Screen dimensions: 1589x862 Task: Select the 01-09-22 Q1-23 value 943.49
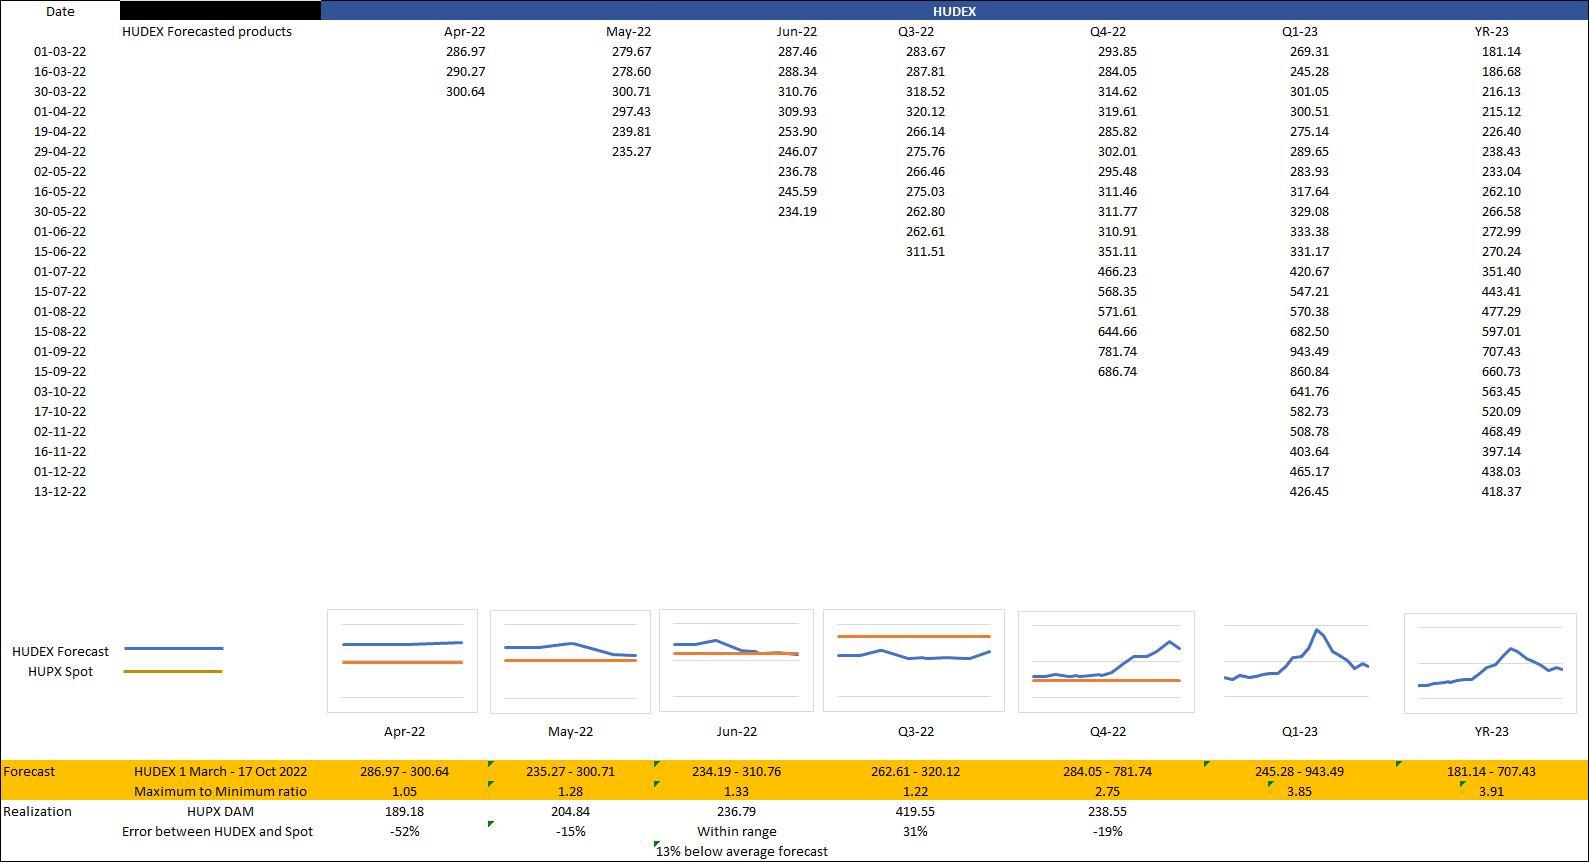click(x=1309, y=351)
